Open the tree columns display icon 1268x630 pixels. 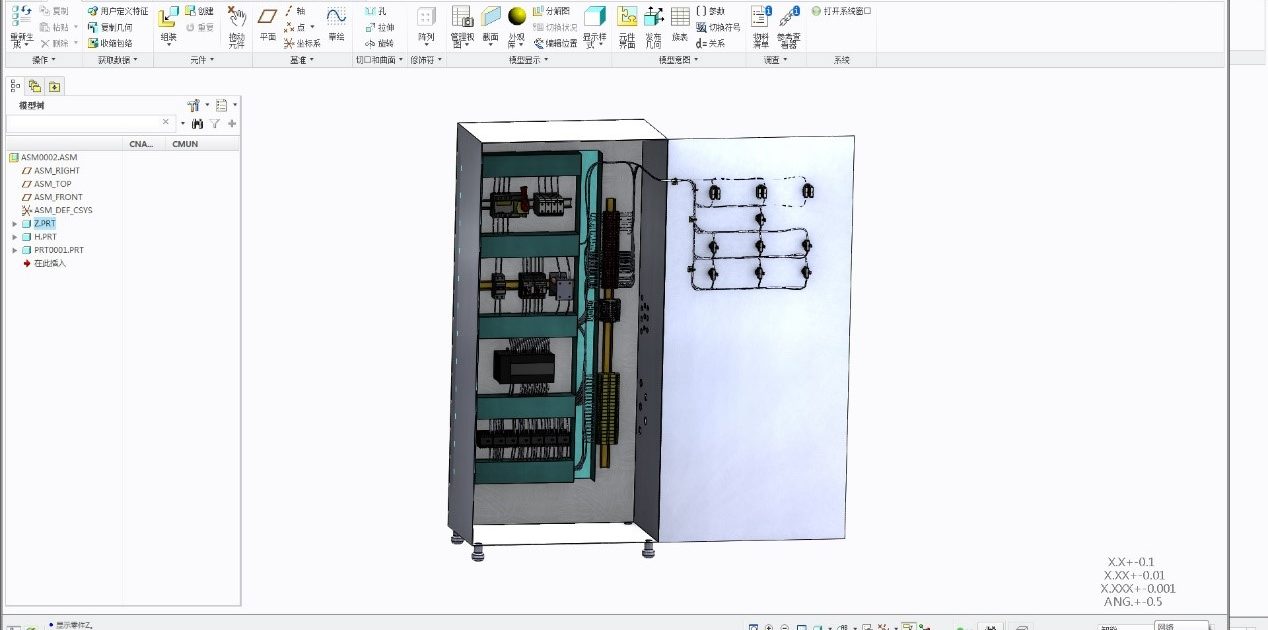click(x=222, y=104)
